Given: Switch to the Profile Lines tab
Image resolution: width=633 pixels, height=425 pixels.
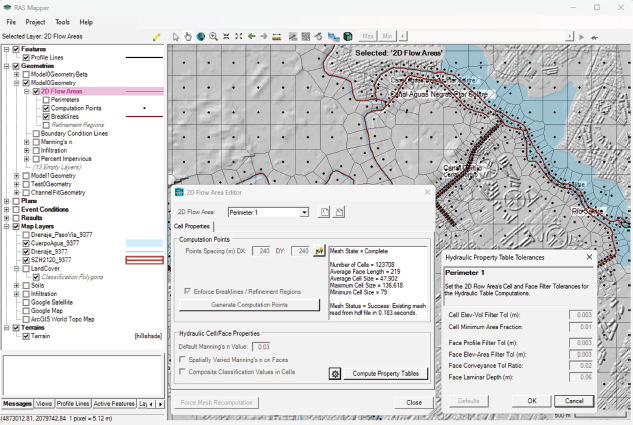Looking at the screenshot, I should (x=72, y=403).
